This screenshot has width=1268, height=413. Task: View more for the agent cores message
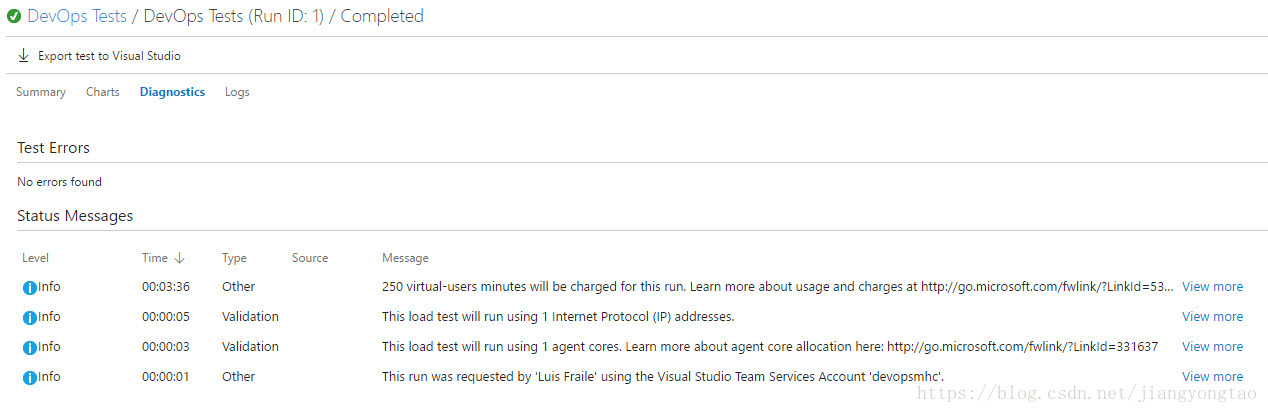click(1212, 347)
